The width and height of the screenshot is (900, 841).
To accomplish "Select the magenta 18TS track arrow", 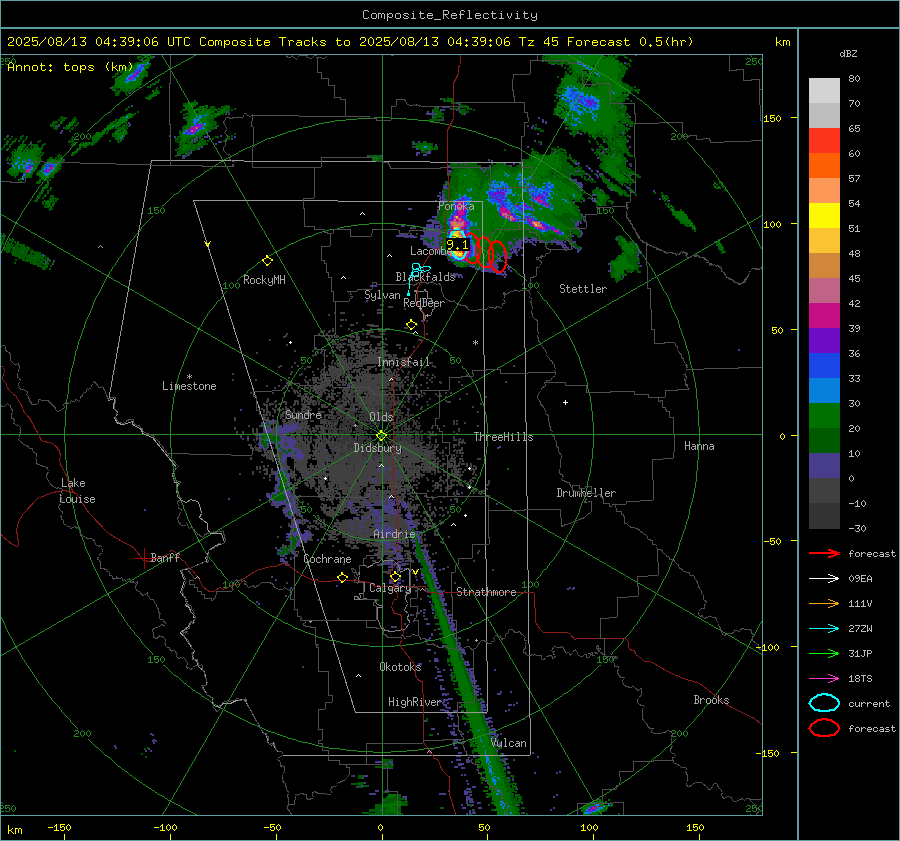I will click(x=824, y=679).
